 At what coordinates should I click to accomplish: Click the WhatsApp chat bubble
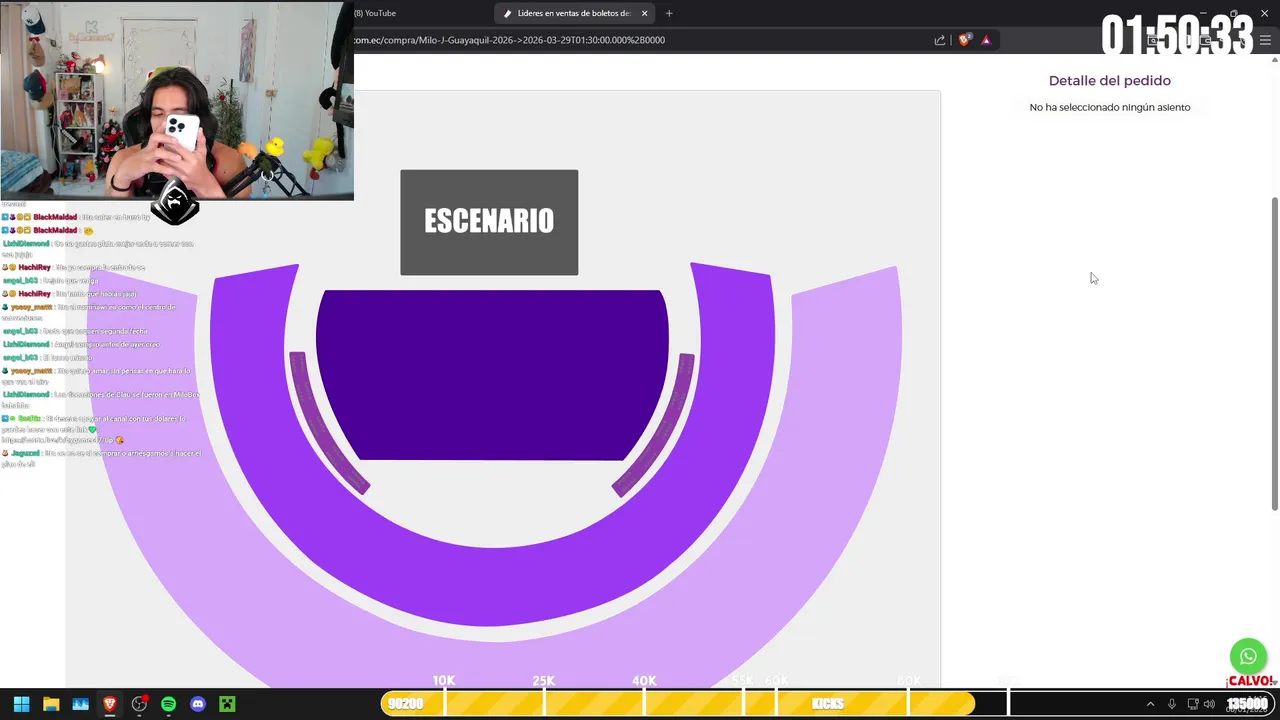click(x=1248, y=657)
